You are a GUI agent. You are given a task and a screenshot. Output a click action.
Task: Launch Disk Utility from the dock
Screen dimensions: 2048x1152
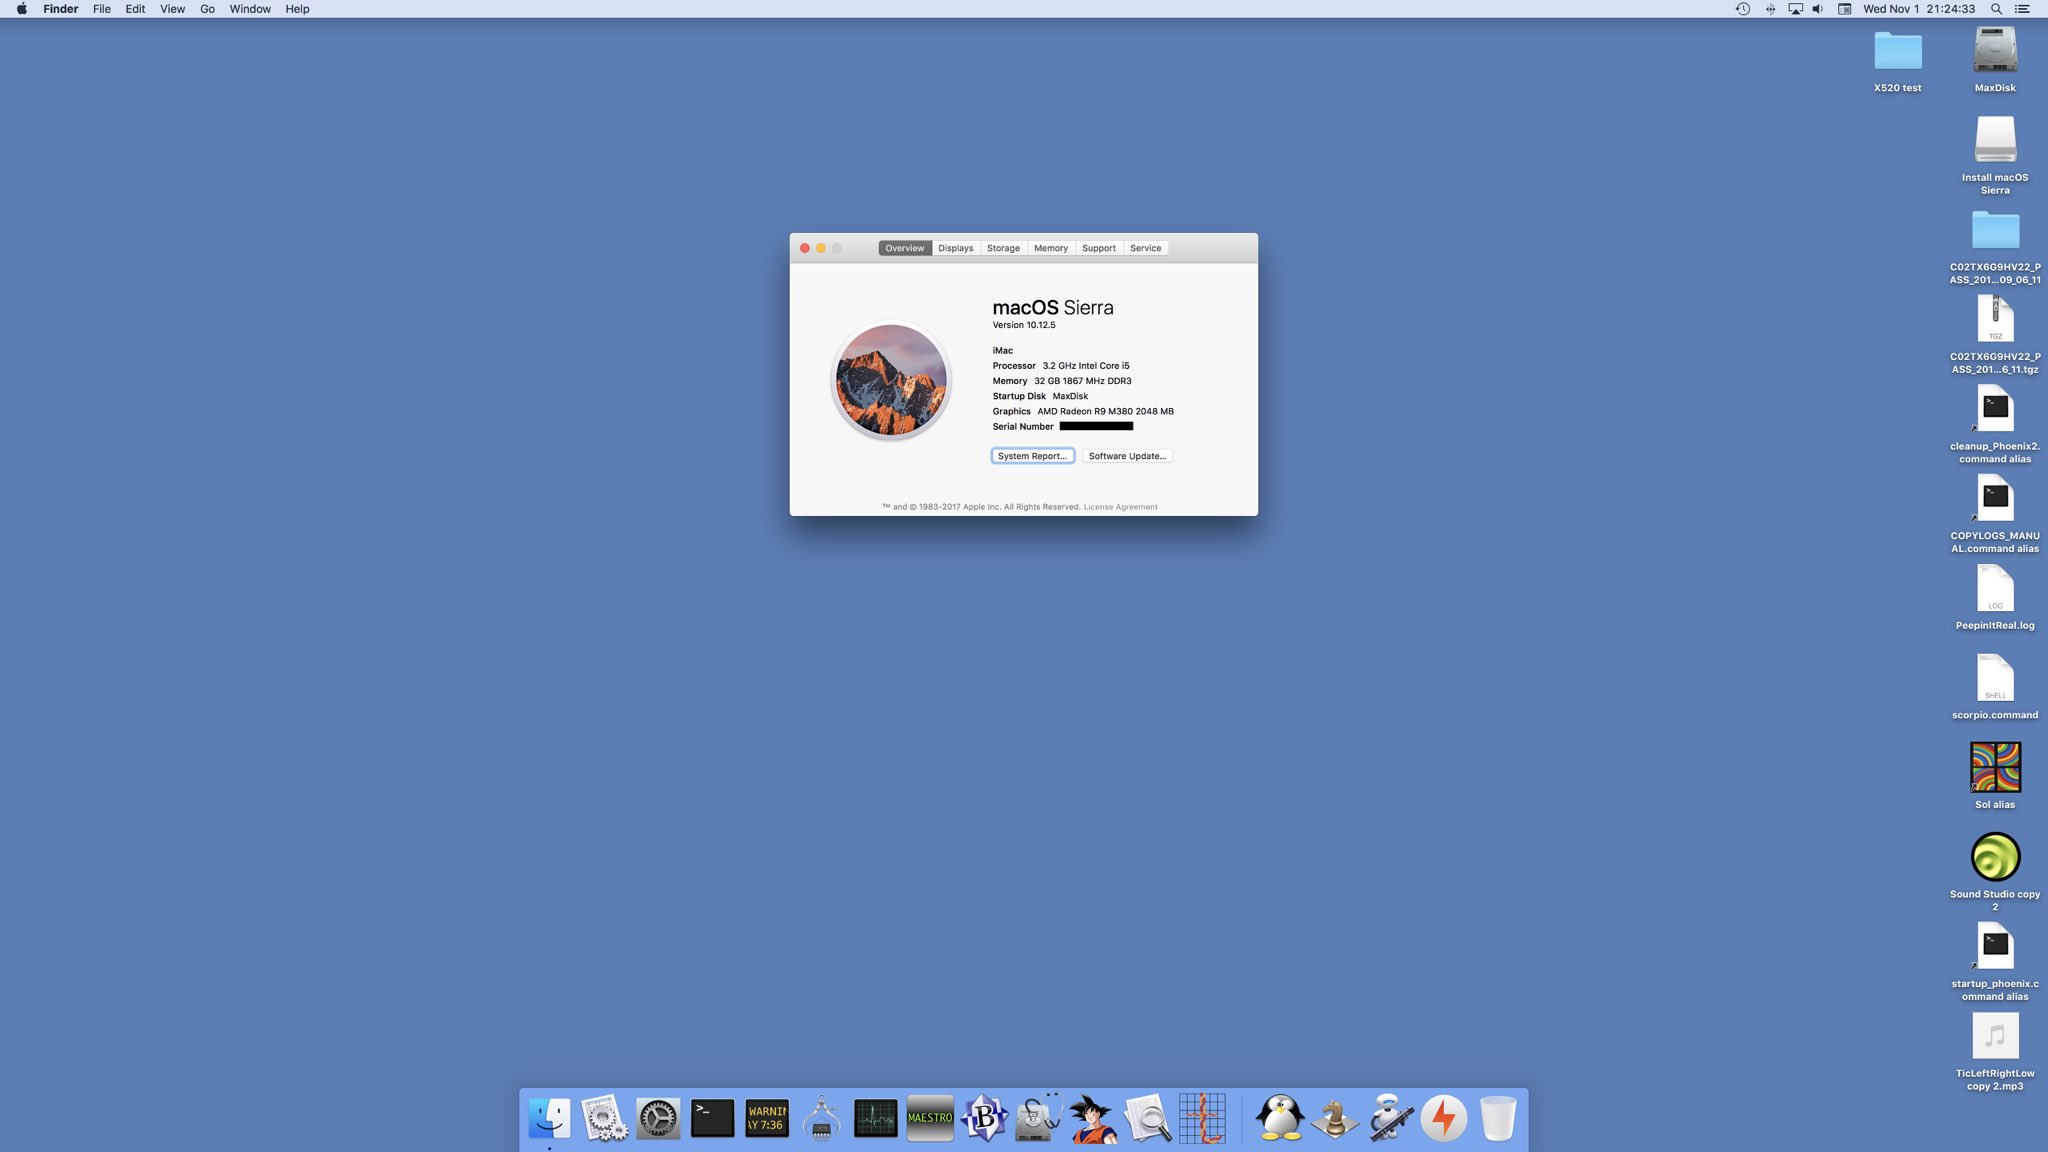[x=1039, y=1117]
